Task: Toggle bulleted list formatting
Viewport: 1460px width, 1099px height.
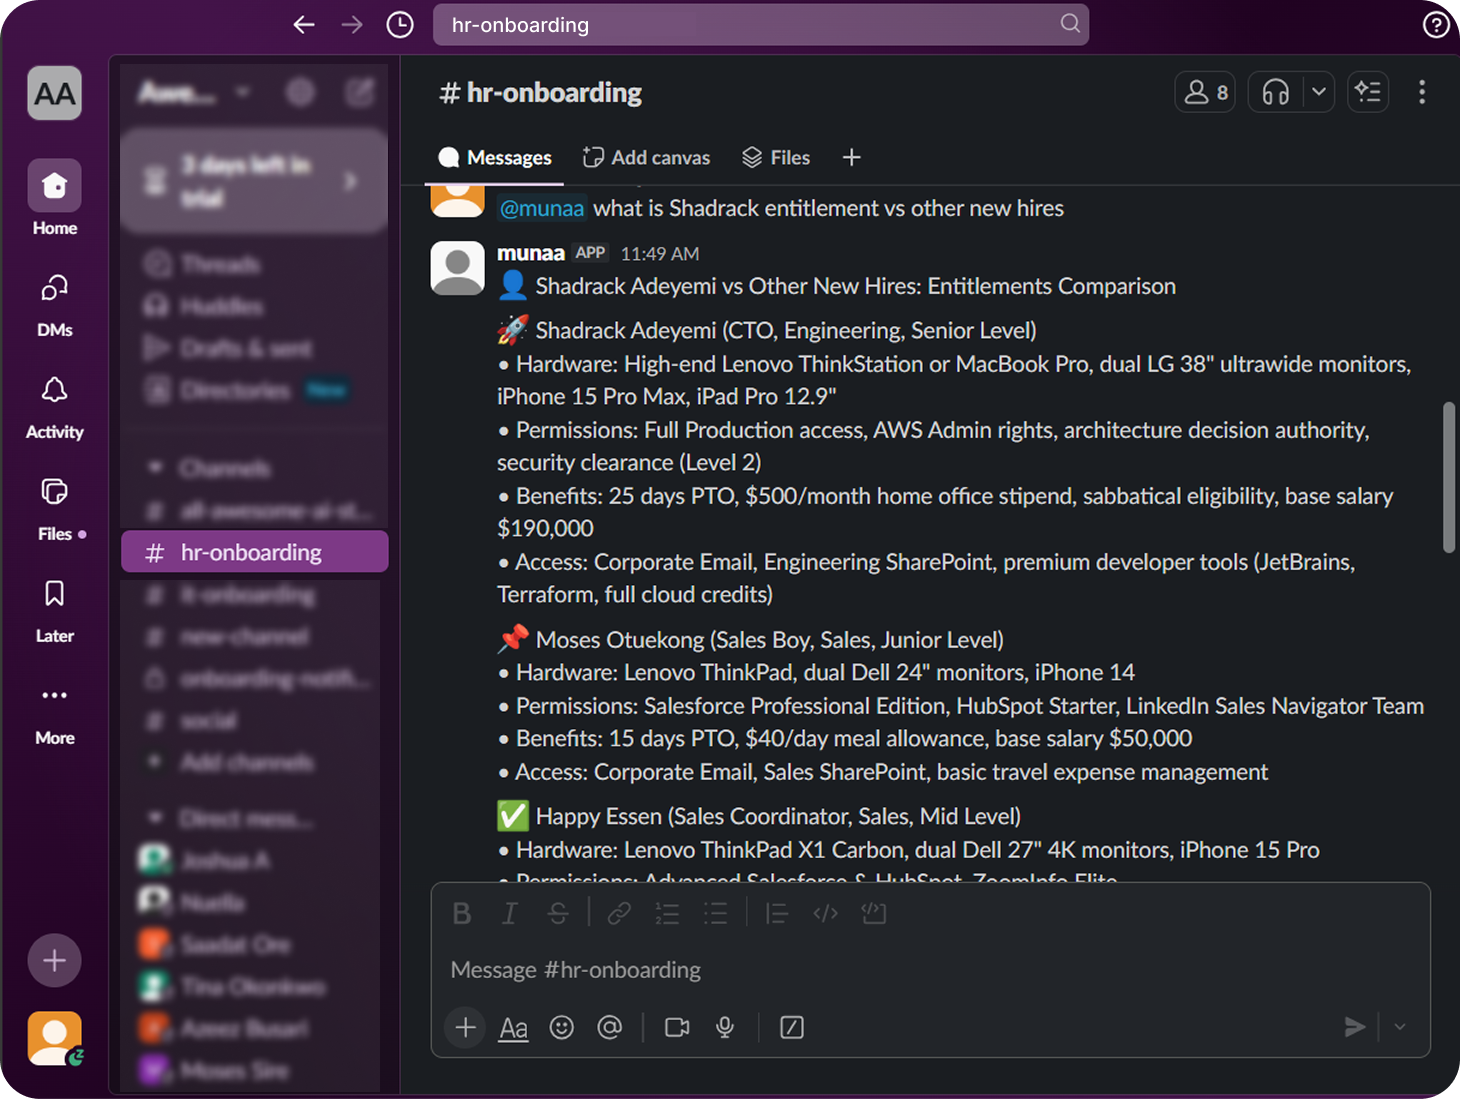Action: click(x=715, y=913)
